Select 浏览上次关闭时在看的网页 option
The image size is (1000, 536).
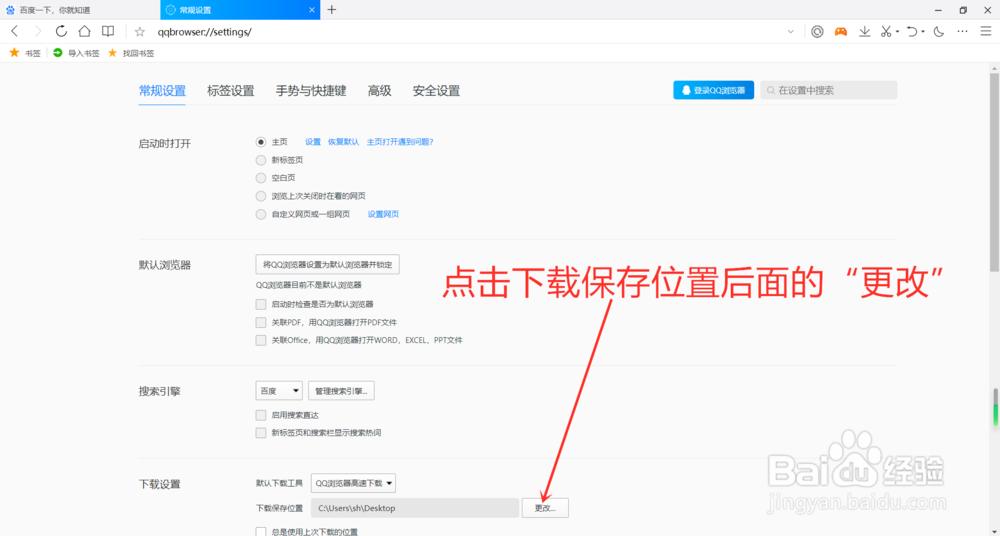click(260, 196)
